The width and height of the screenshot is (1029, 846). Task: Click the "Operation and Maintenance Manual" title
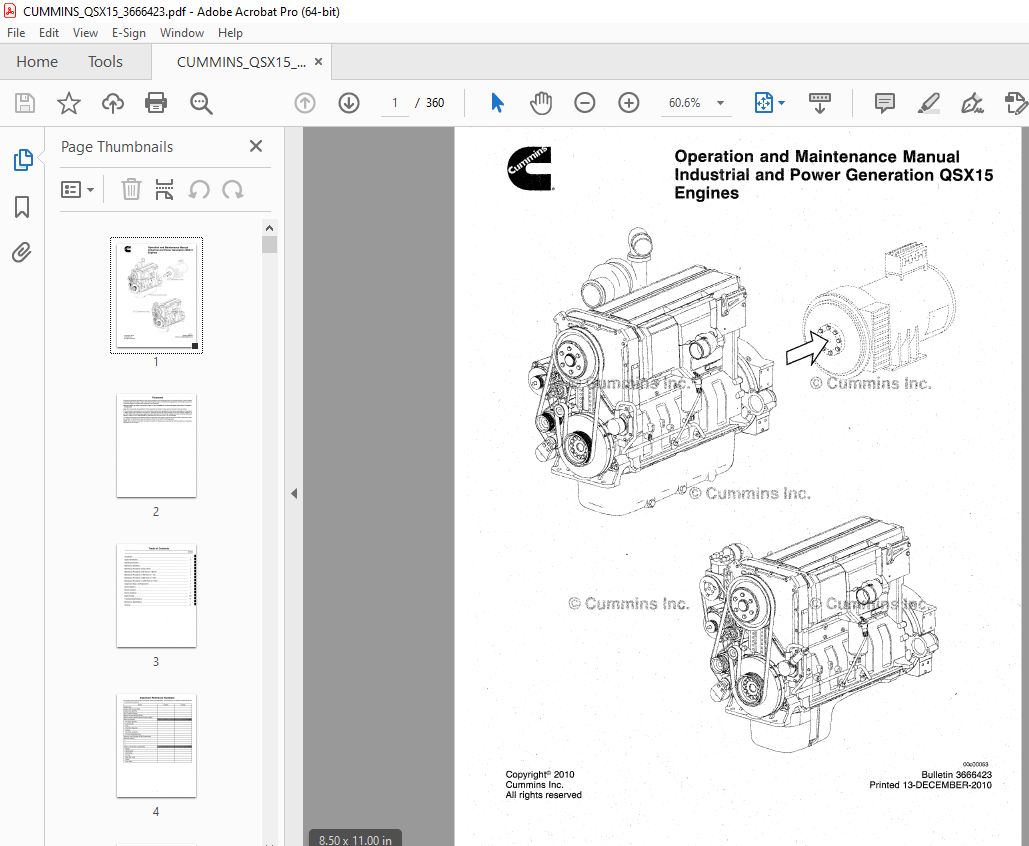point(817,156)
